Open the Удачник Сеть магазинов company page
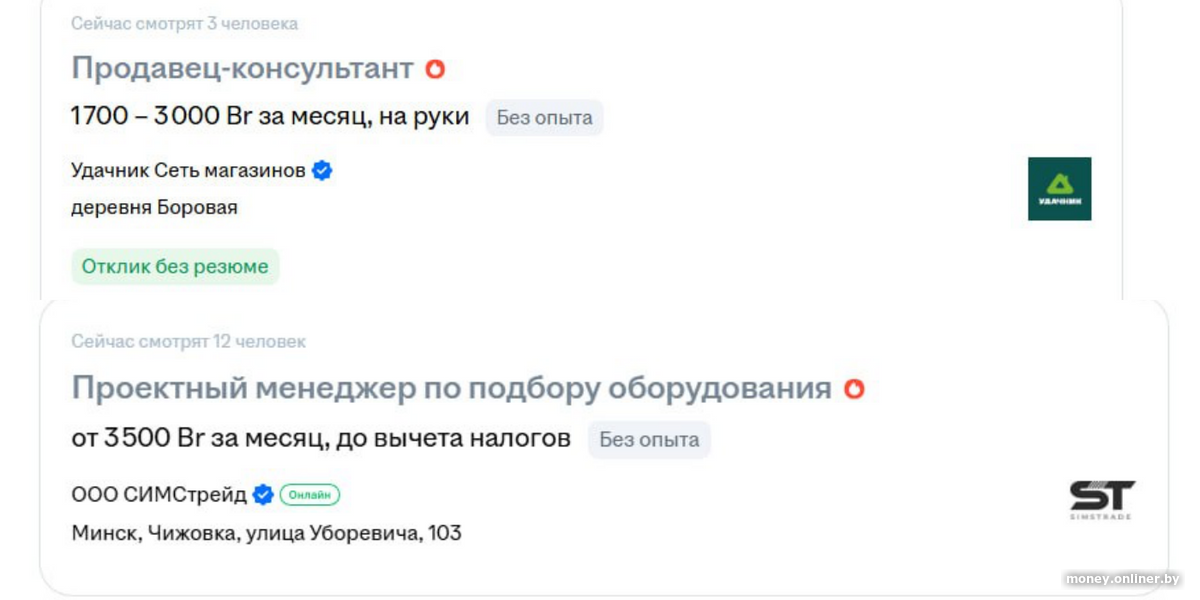Image resolution: width=1200 pixels, height=600 pixels. (x=188, y=171)
